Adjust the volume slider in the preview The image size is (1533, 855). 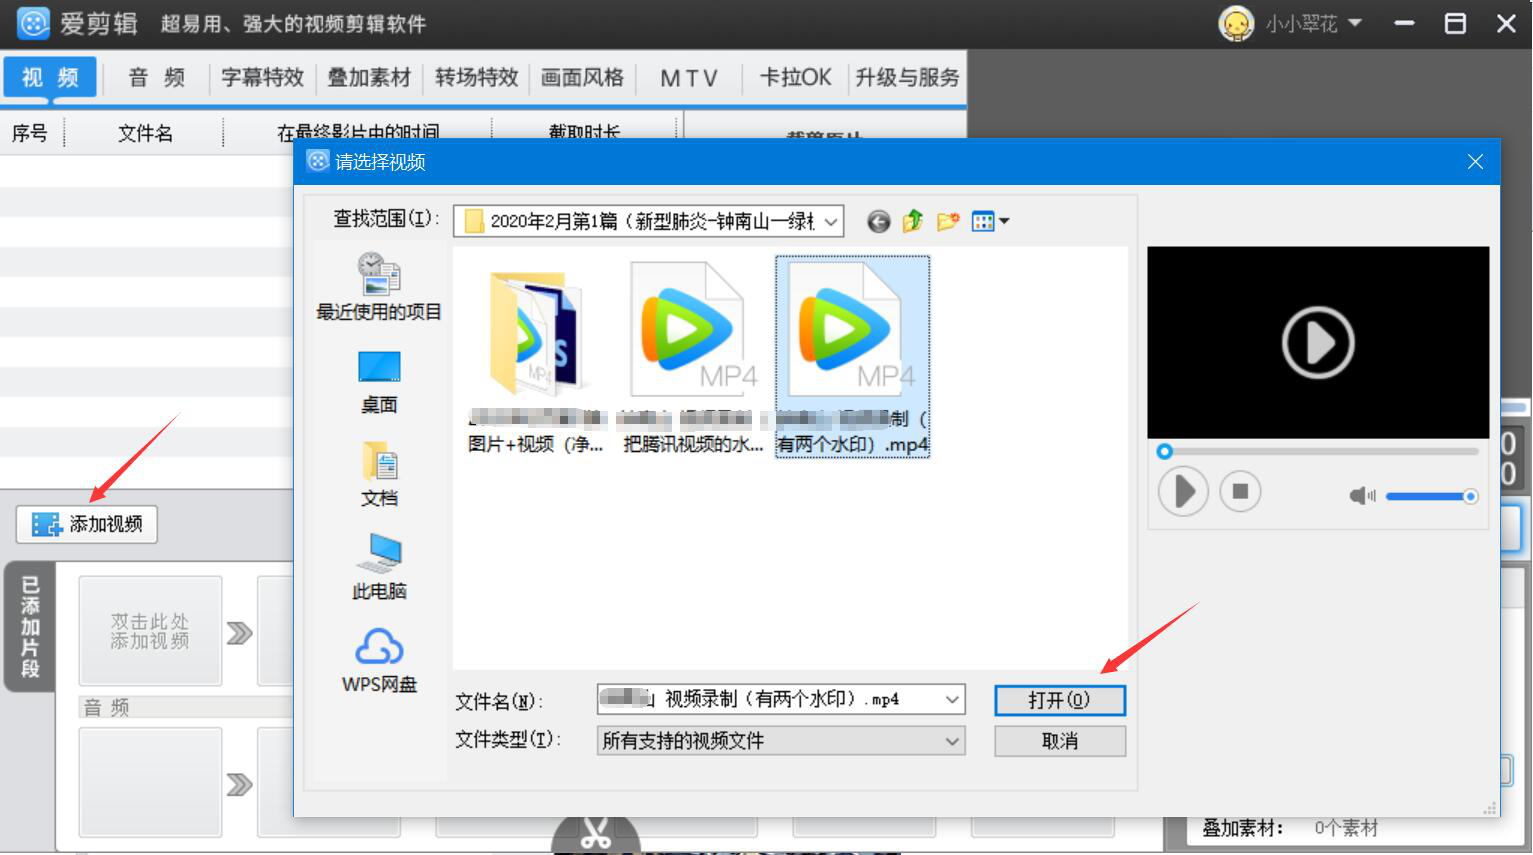(1432, 496)
